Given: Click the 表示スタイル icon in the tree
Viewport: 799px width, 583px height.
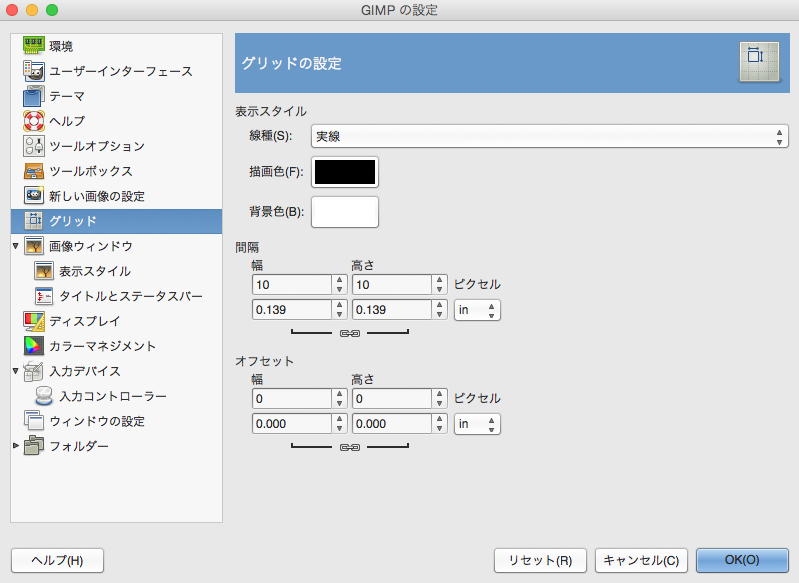Looking at the screenshot, I should click(44, 271).
